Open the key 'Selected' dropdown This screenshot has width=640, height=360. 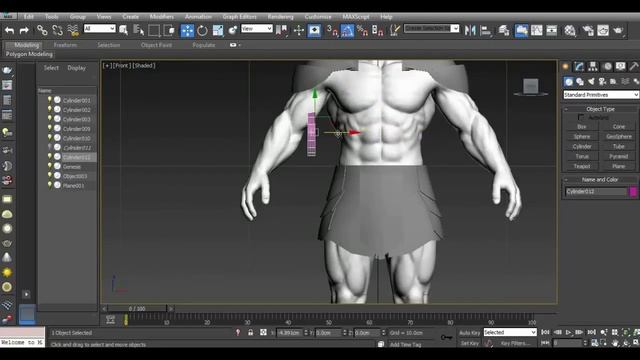[x=510, y=332]
